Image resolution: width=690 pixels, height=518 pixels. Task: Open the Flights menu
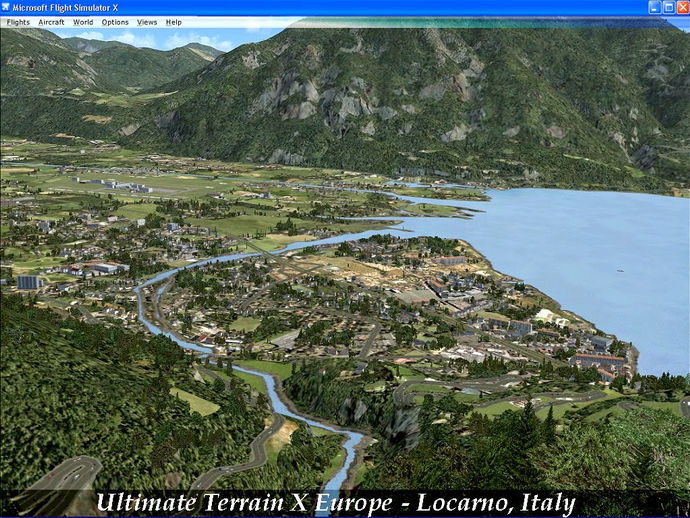click(x=18, y=22)
